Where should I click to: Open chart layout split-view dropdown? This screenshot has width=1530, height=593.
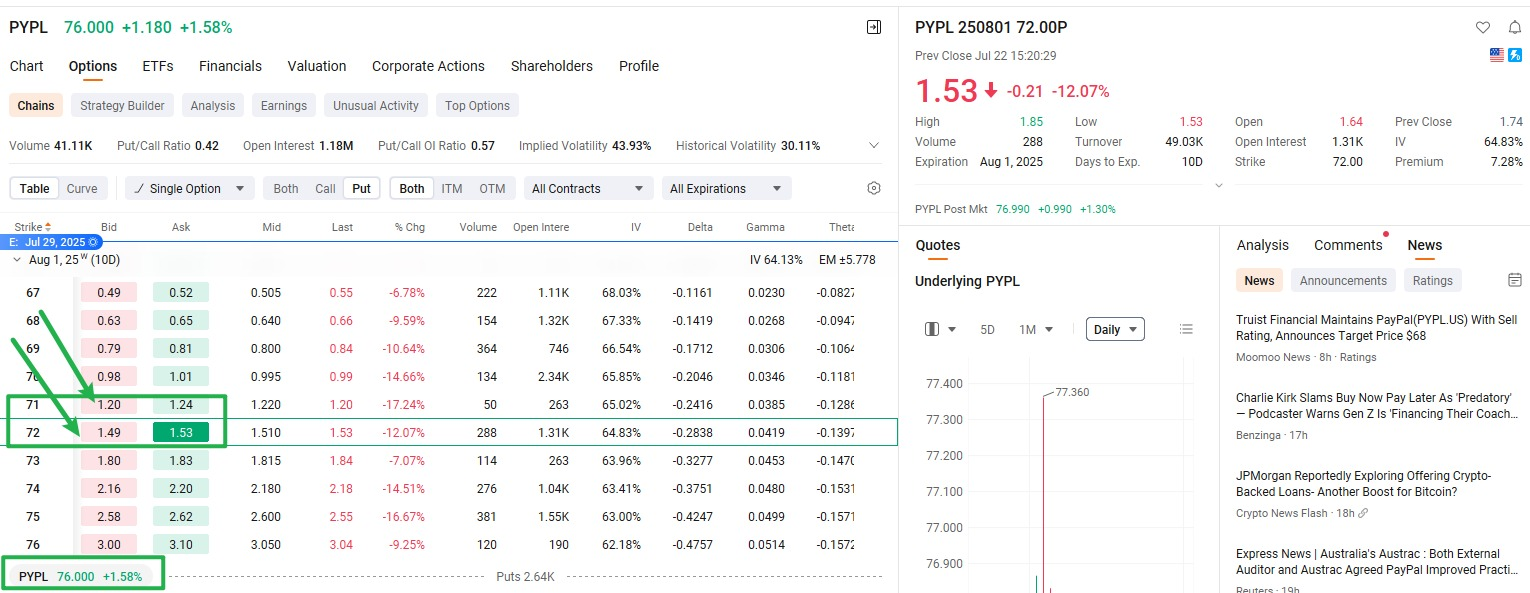pos(941,329)
